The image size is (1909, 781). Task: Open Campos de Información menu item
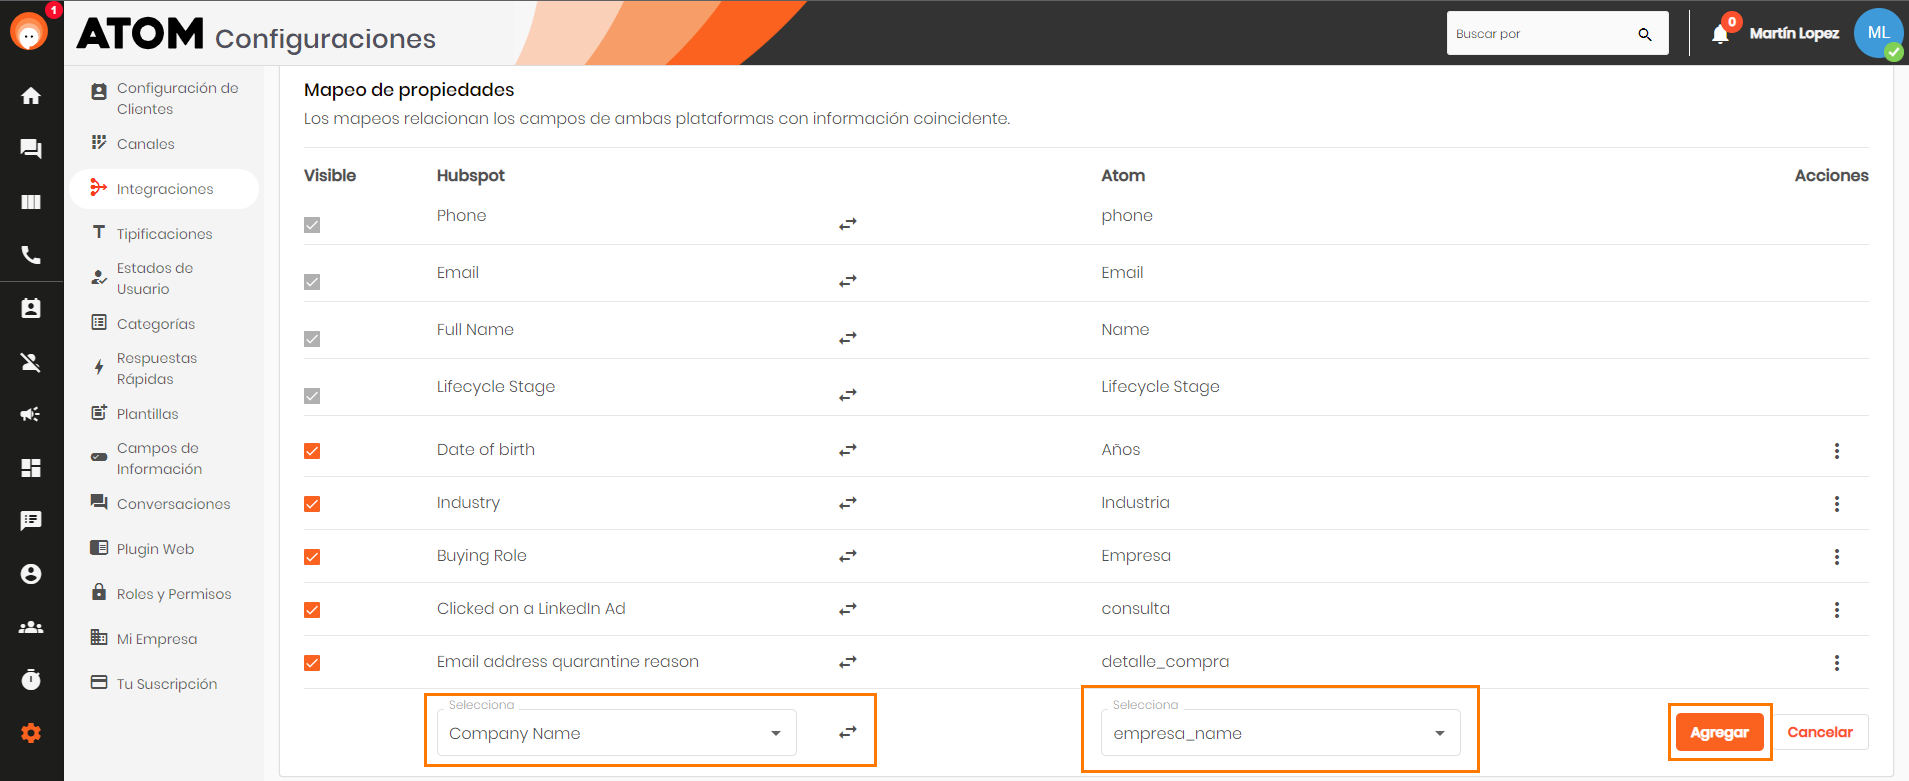click(164, 458)
